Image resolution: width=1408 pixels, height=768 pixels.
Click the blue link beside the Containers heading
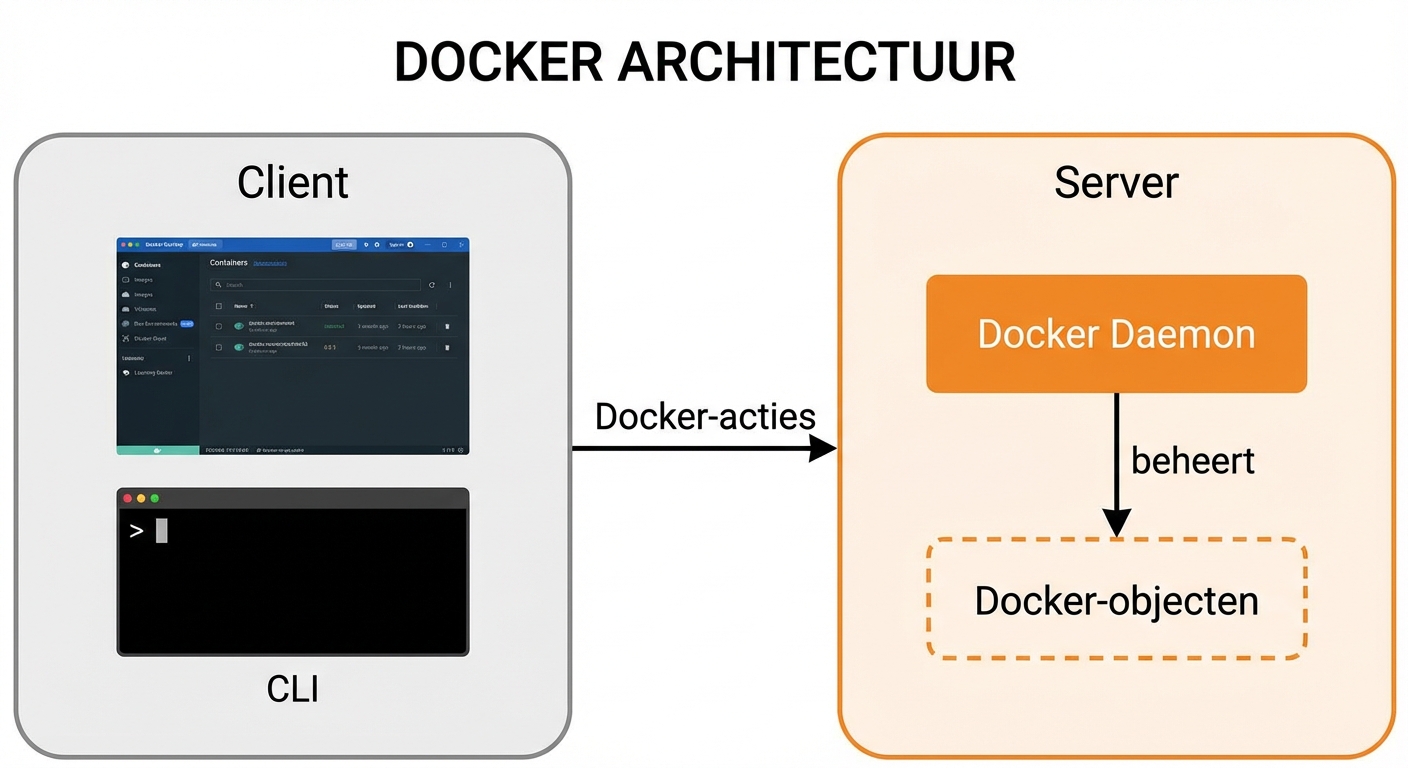click(269, 263)
